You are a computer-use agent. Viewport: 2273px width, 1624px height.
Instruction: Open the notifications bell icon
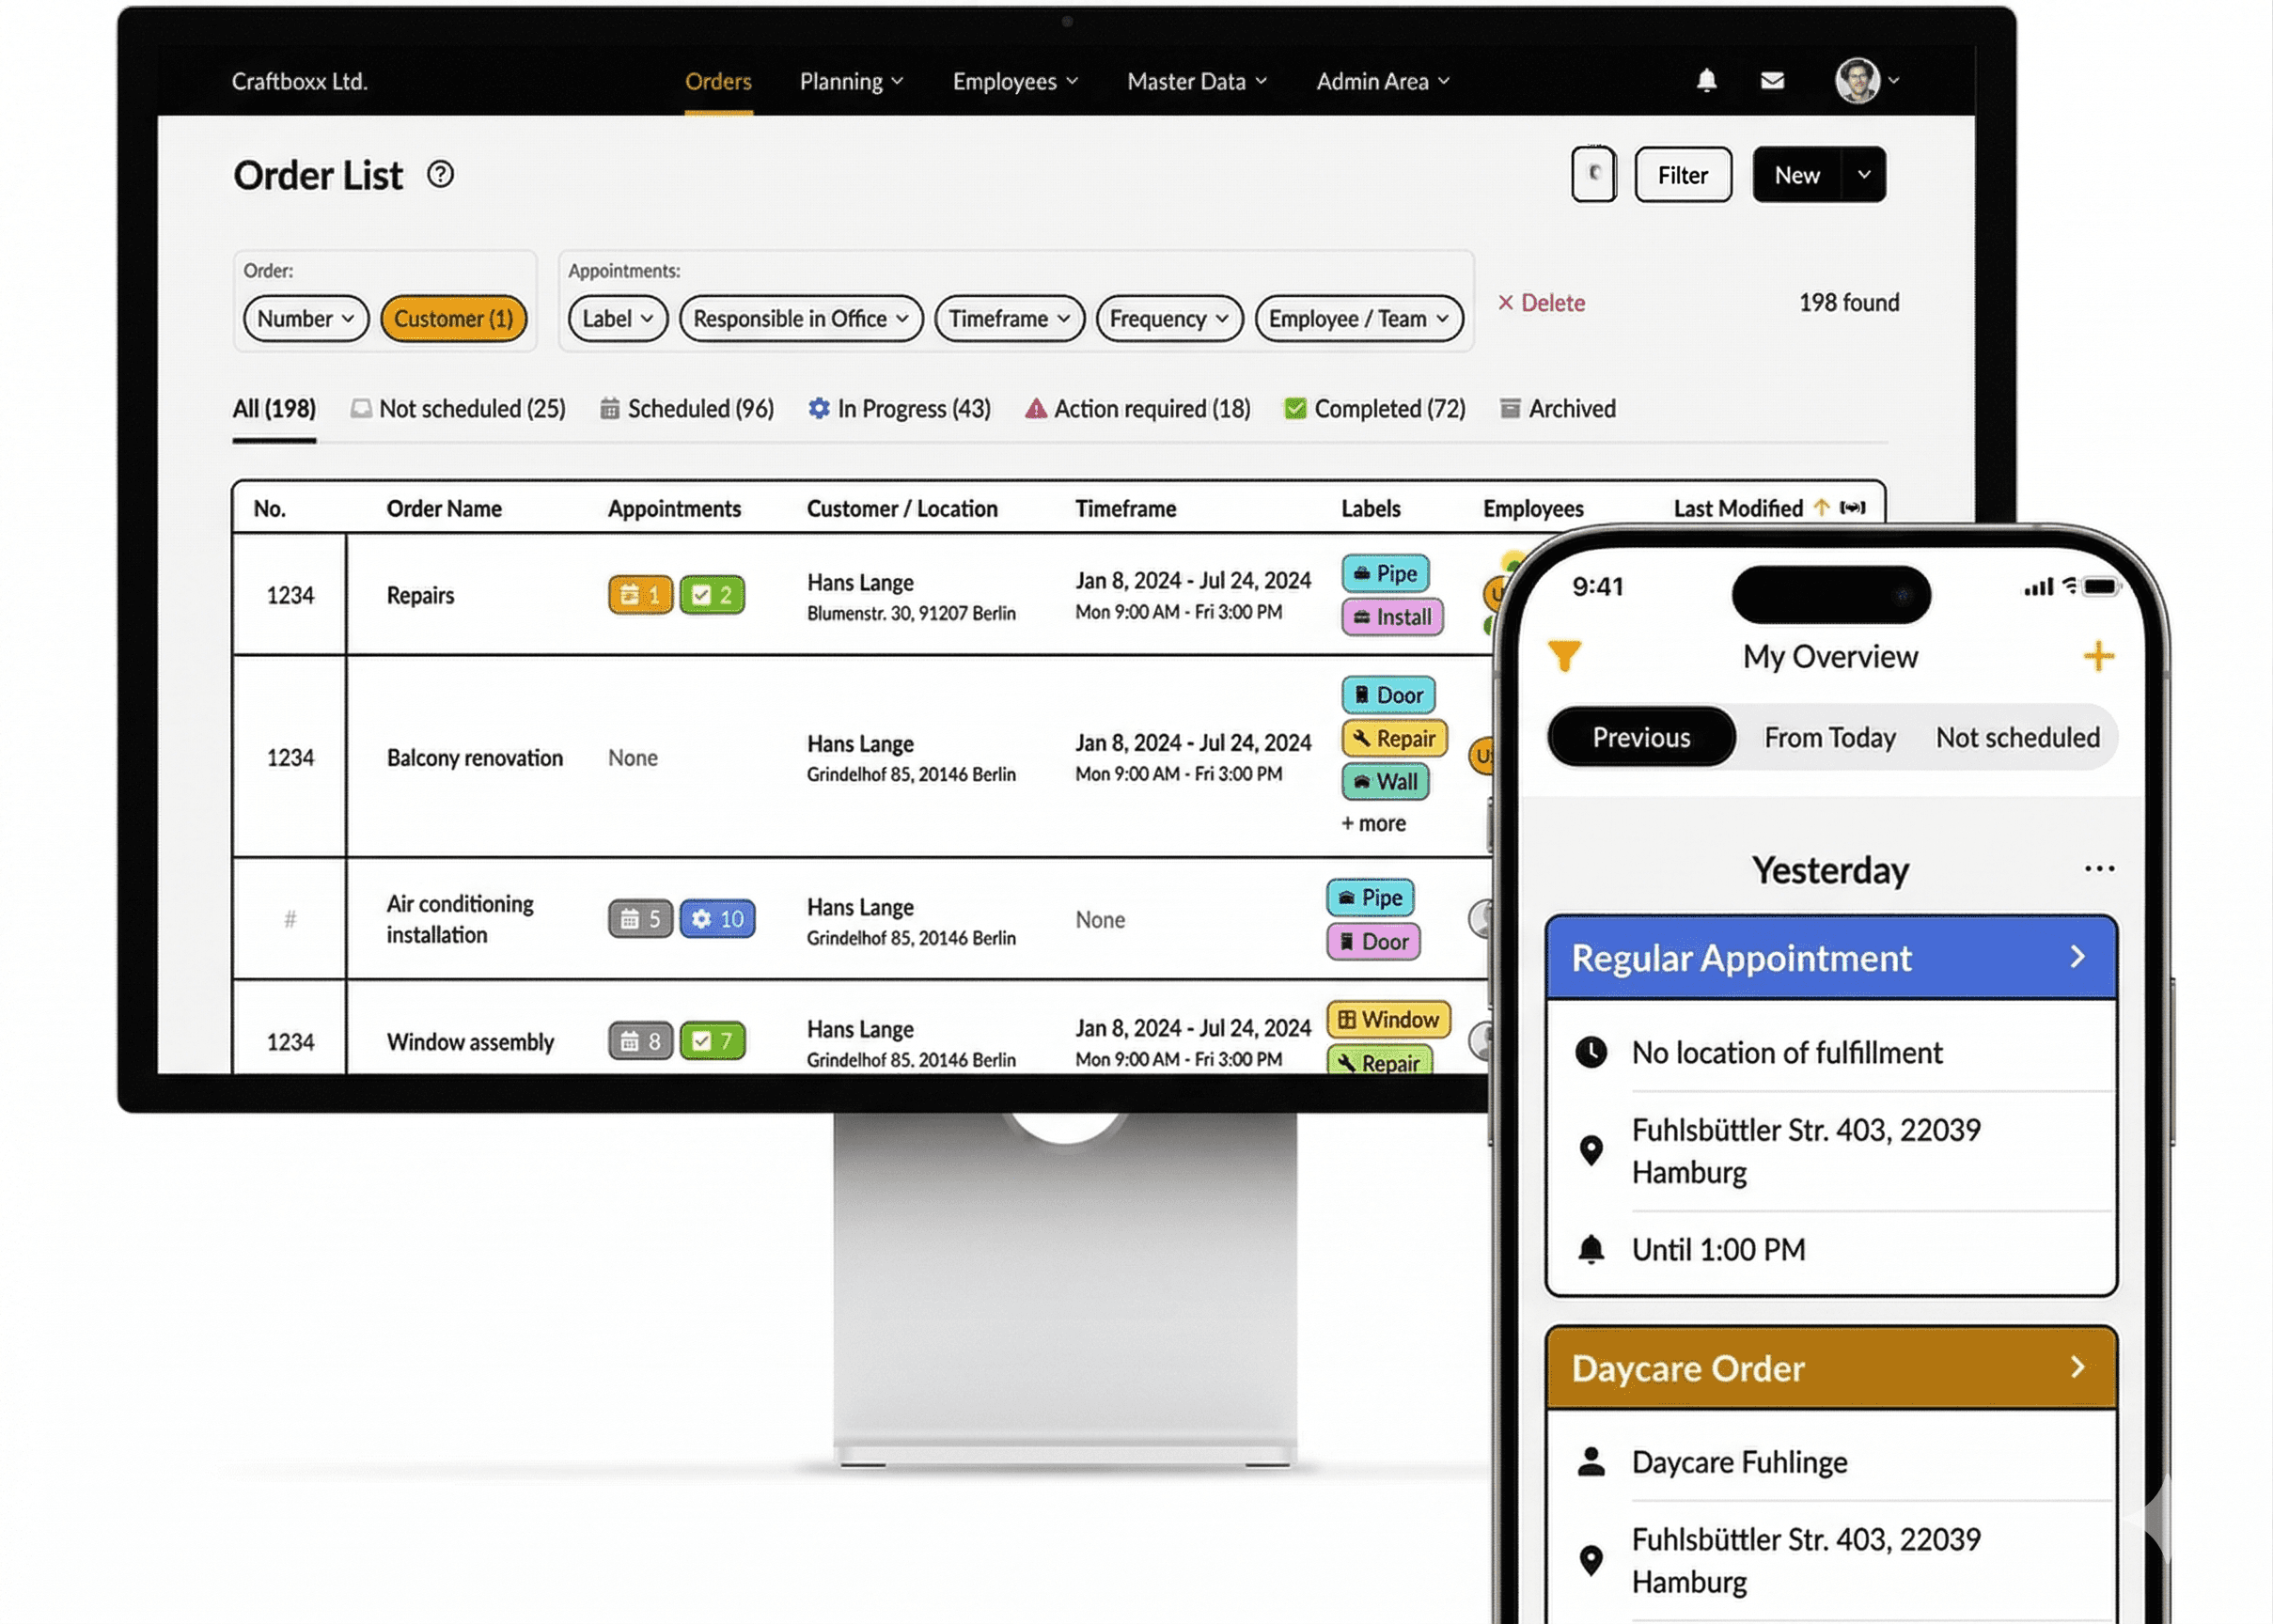pyautogui.click(x=1706, y=80)
